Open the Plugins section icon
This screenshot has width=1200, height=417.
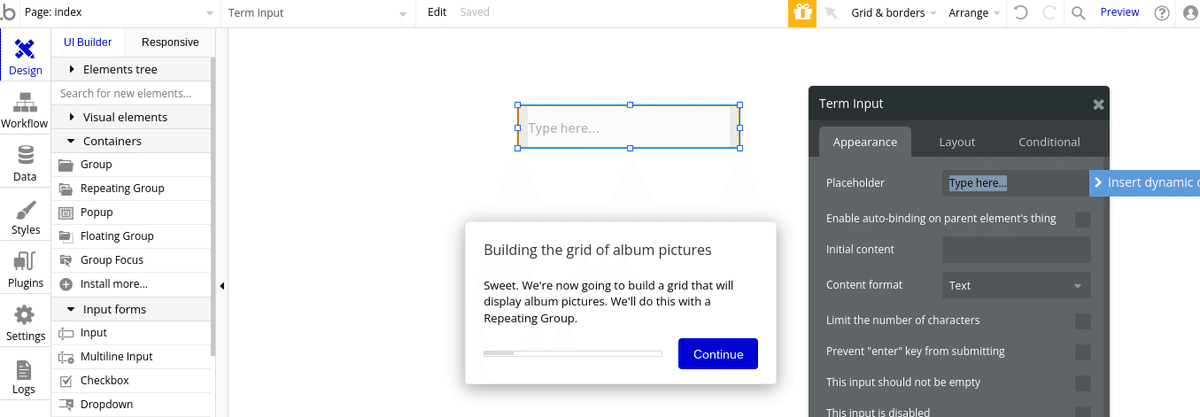(x=25, y=262)
